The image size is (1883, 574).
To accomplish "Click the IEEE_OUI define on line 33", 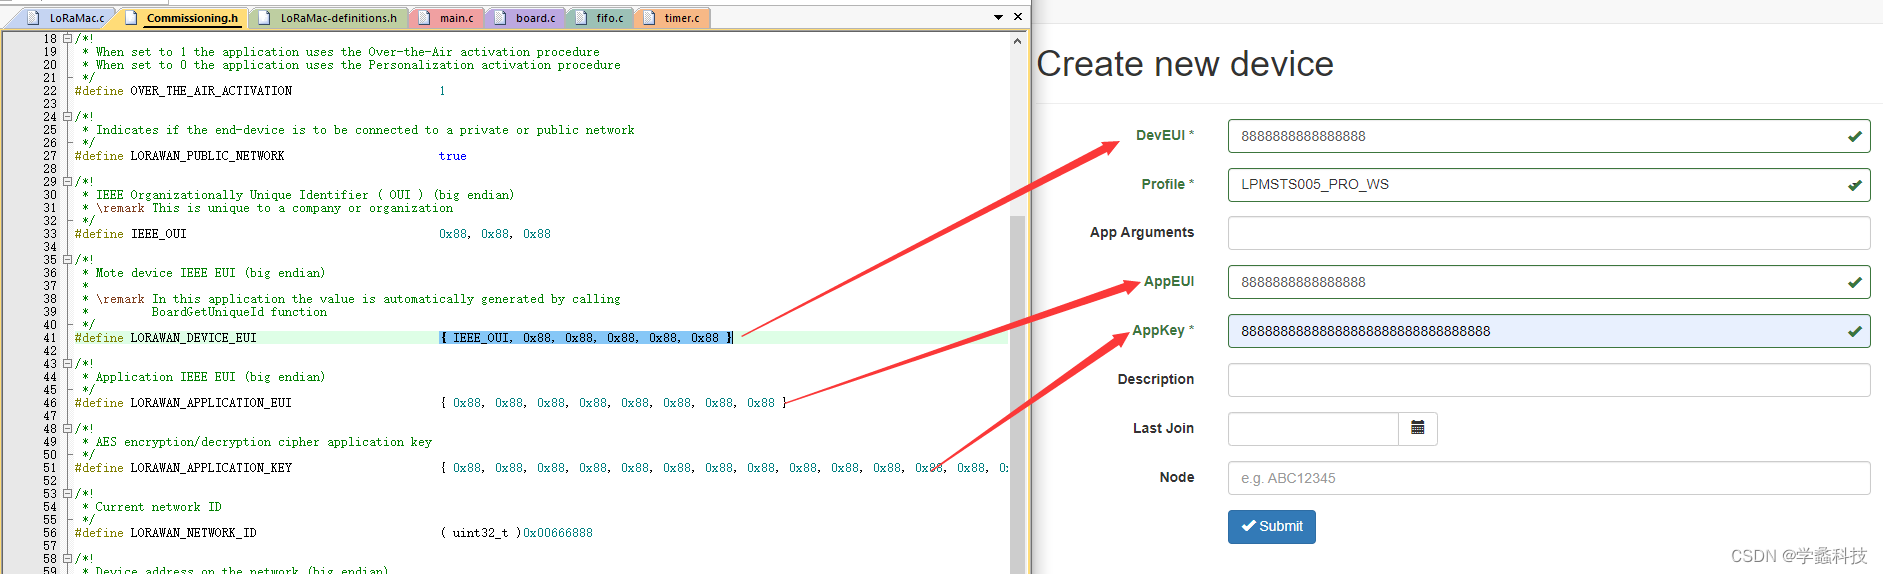I will tap(159, 234).
